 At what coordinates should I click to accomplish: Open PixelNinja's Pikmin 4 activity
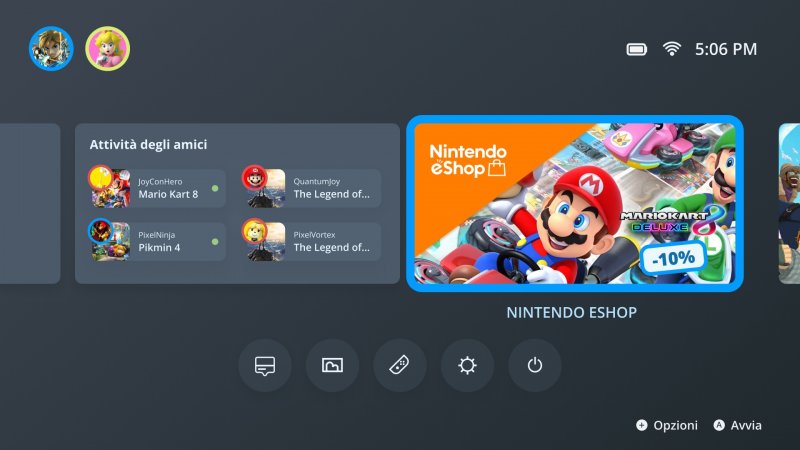point(159,242)
